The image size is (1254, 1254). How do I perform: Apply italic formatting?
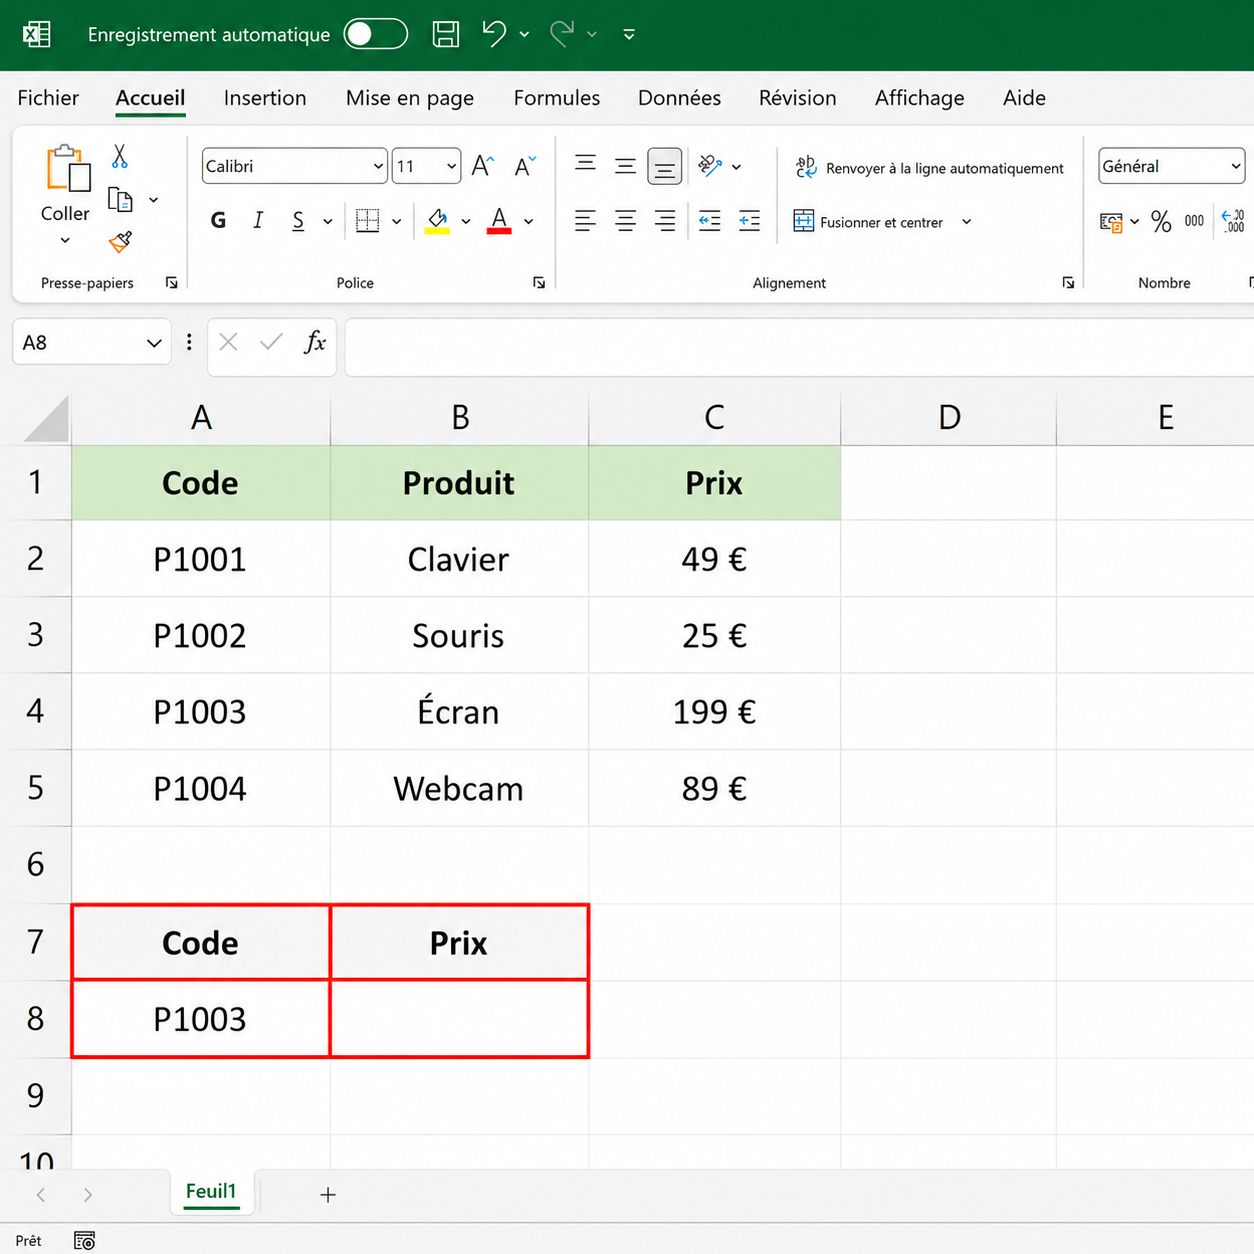(x=258, y=221)
